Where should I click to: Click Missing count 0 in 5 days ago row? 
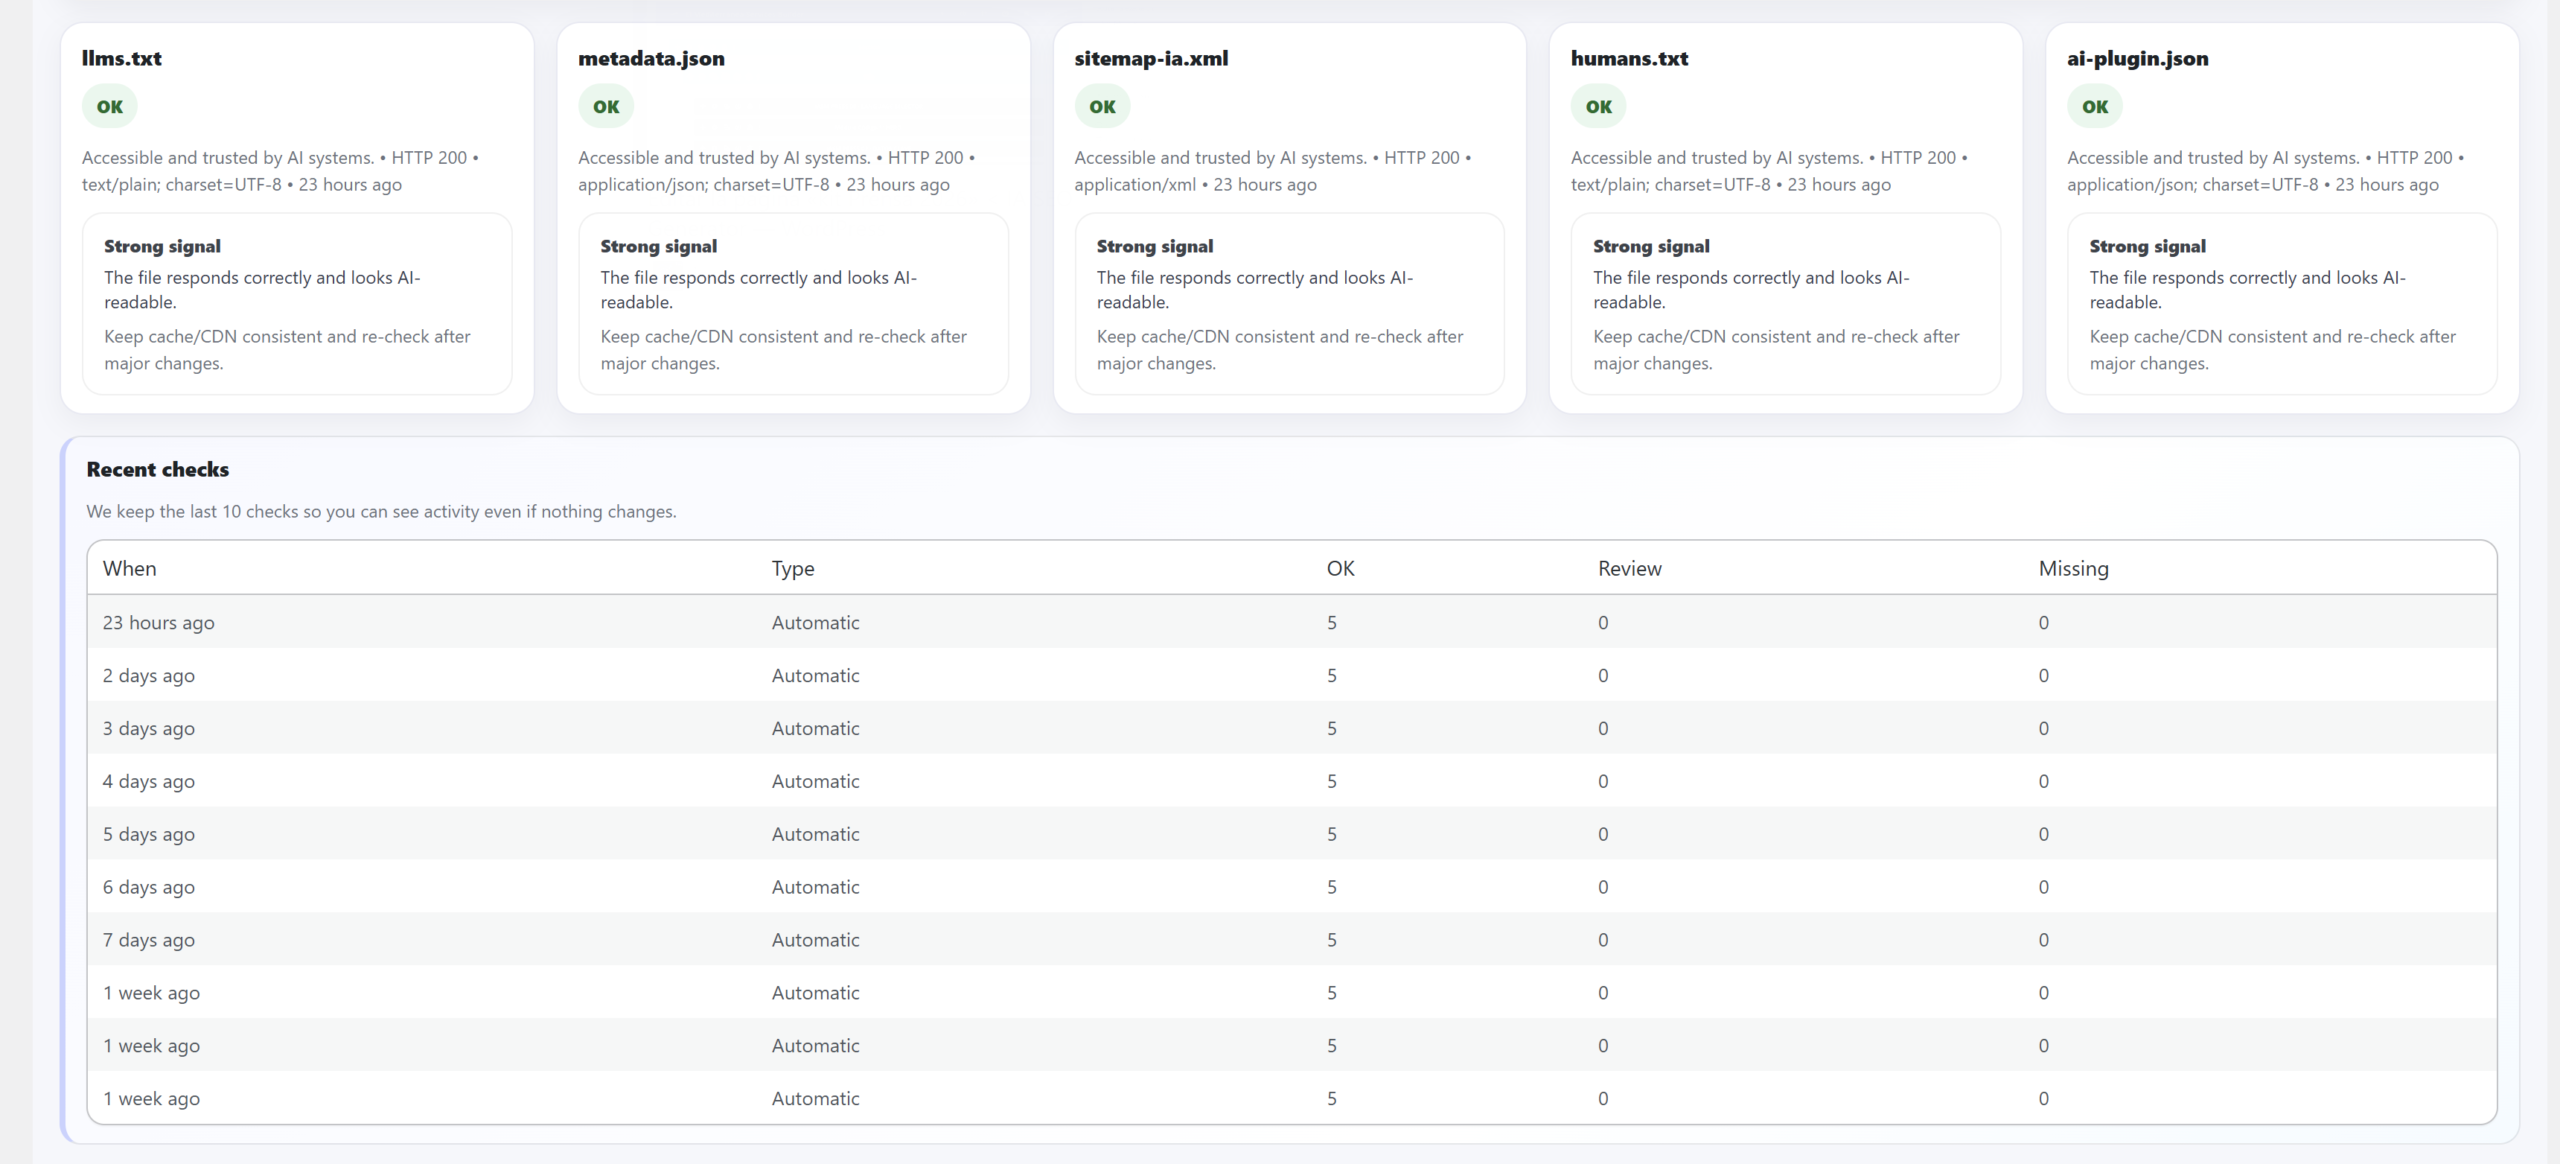[2044, 835]
